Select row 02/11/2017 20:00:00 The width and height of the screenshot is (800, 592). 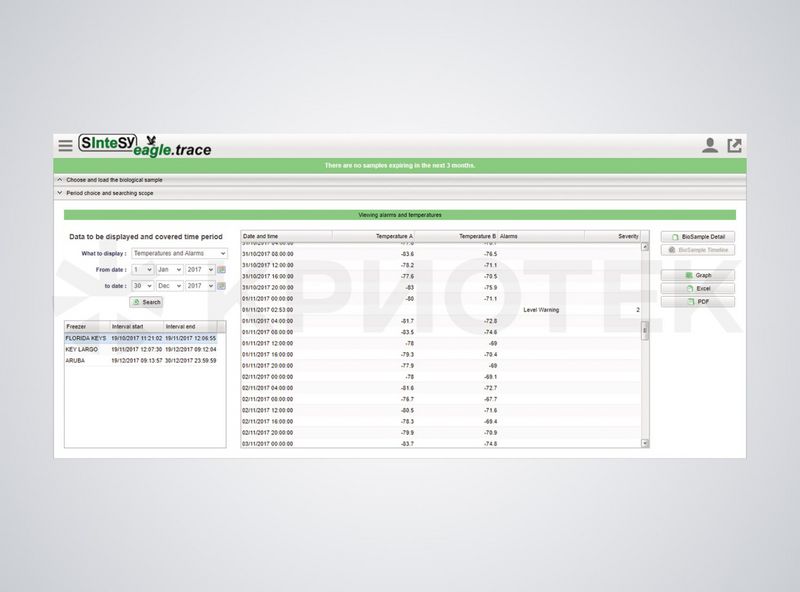pos(441,433)
